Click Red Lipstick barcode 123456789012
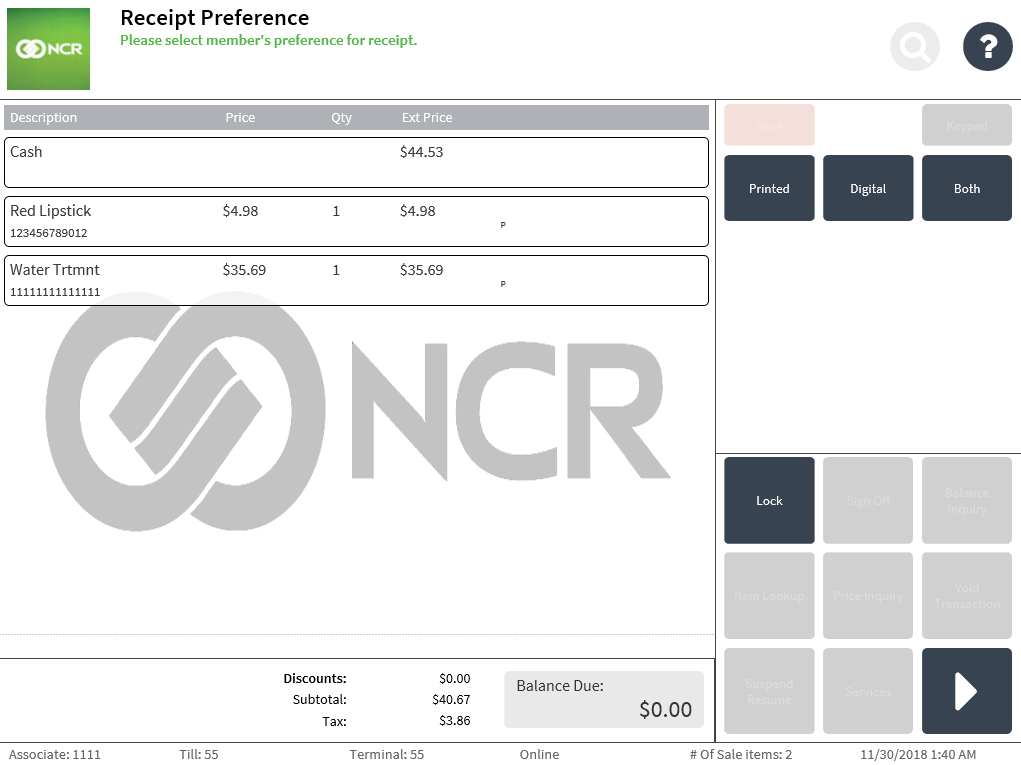Viewport: 1021px width, 765px height. tap(49, 233)
